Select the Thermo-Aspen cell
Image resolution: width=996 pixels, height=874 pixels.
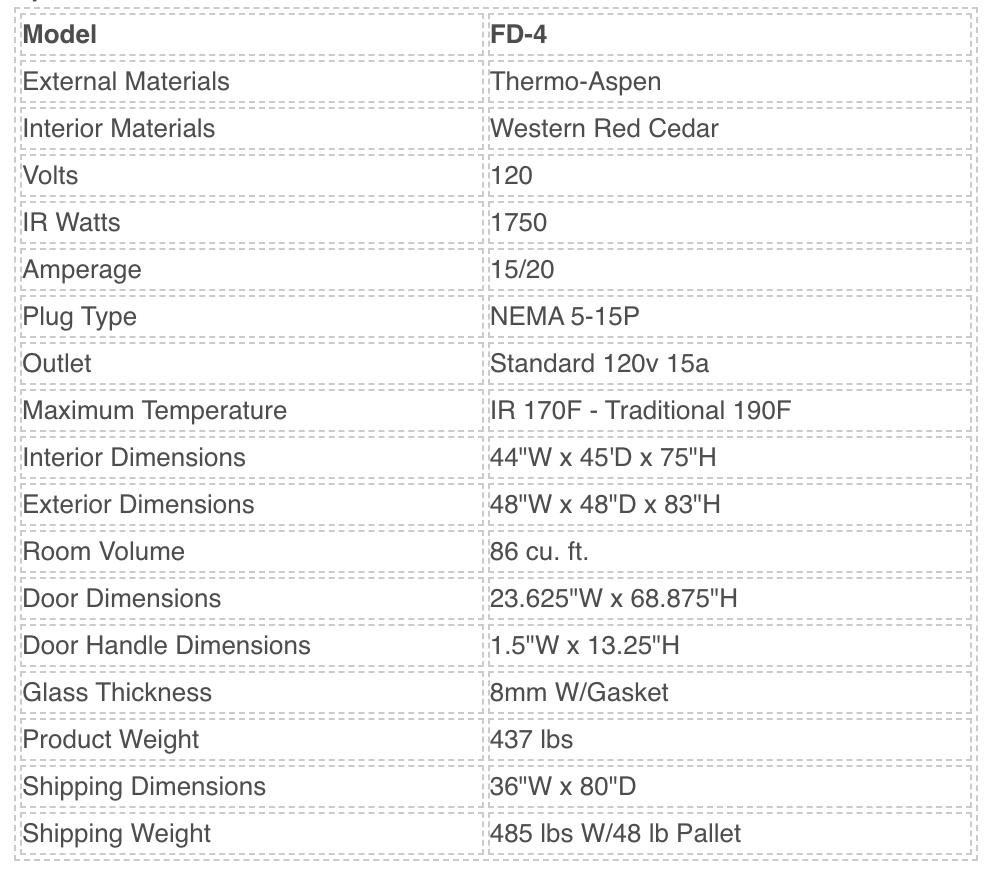pos(575,81)
